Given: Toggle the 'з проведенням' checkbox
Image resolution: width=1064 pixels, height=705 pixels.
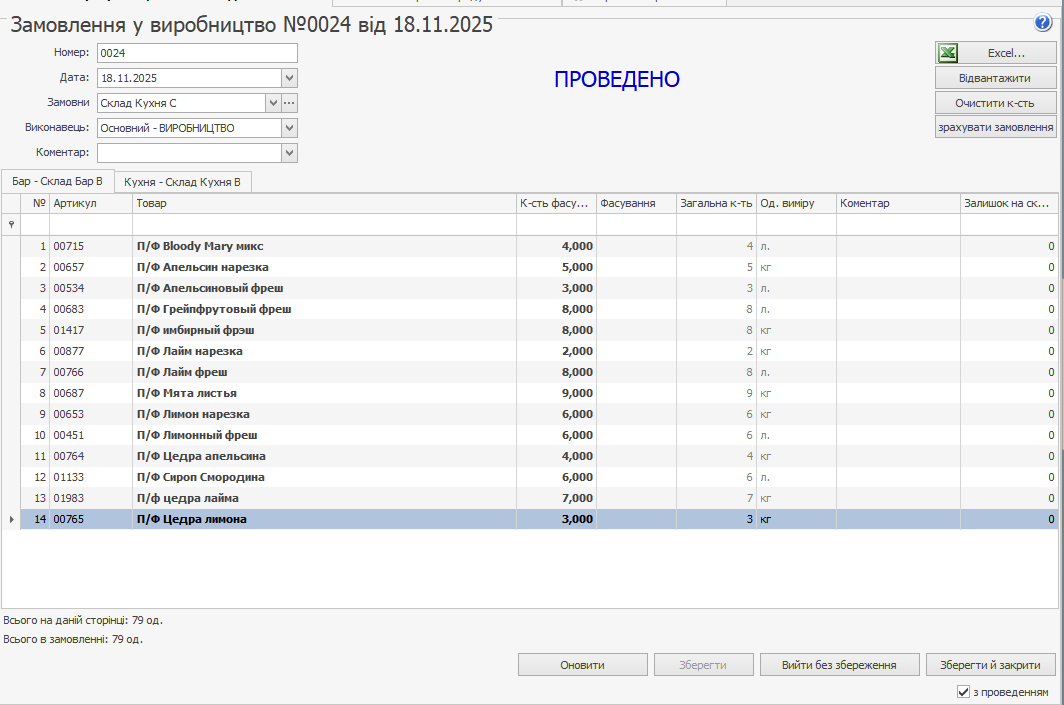Looking at the screenshot, I should [x=963, y=692].
